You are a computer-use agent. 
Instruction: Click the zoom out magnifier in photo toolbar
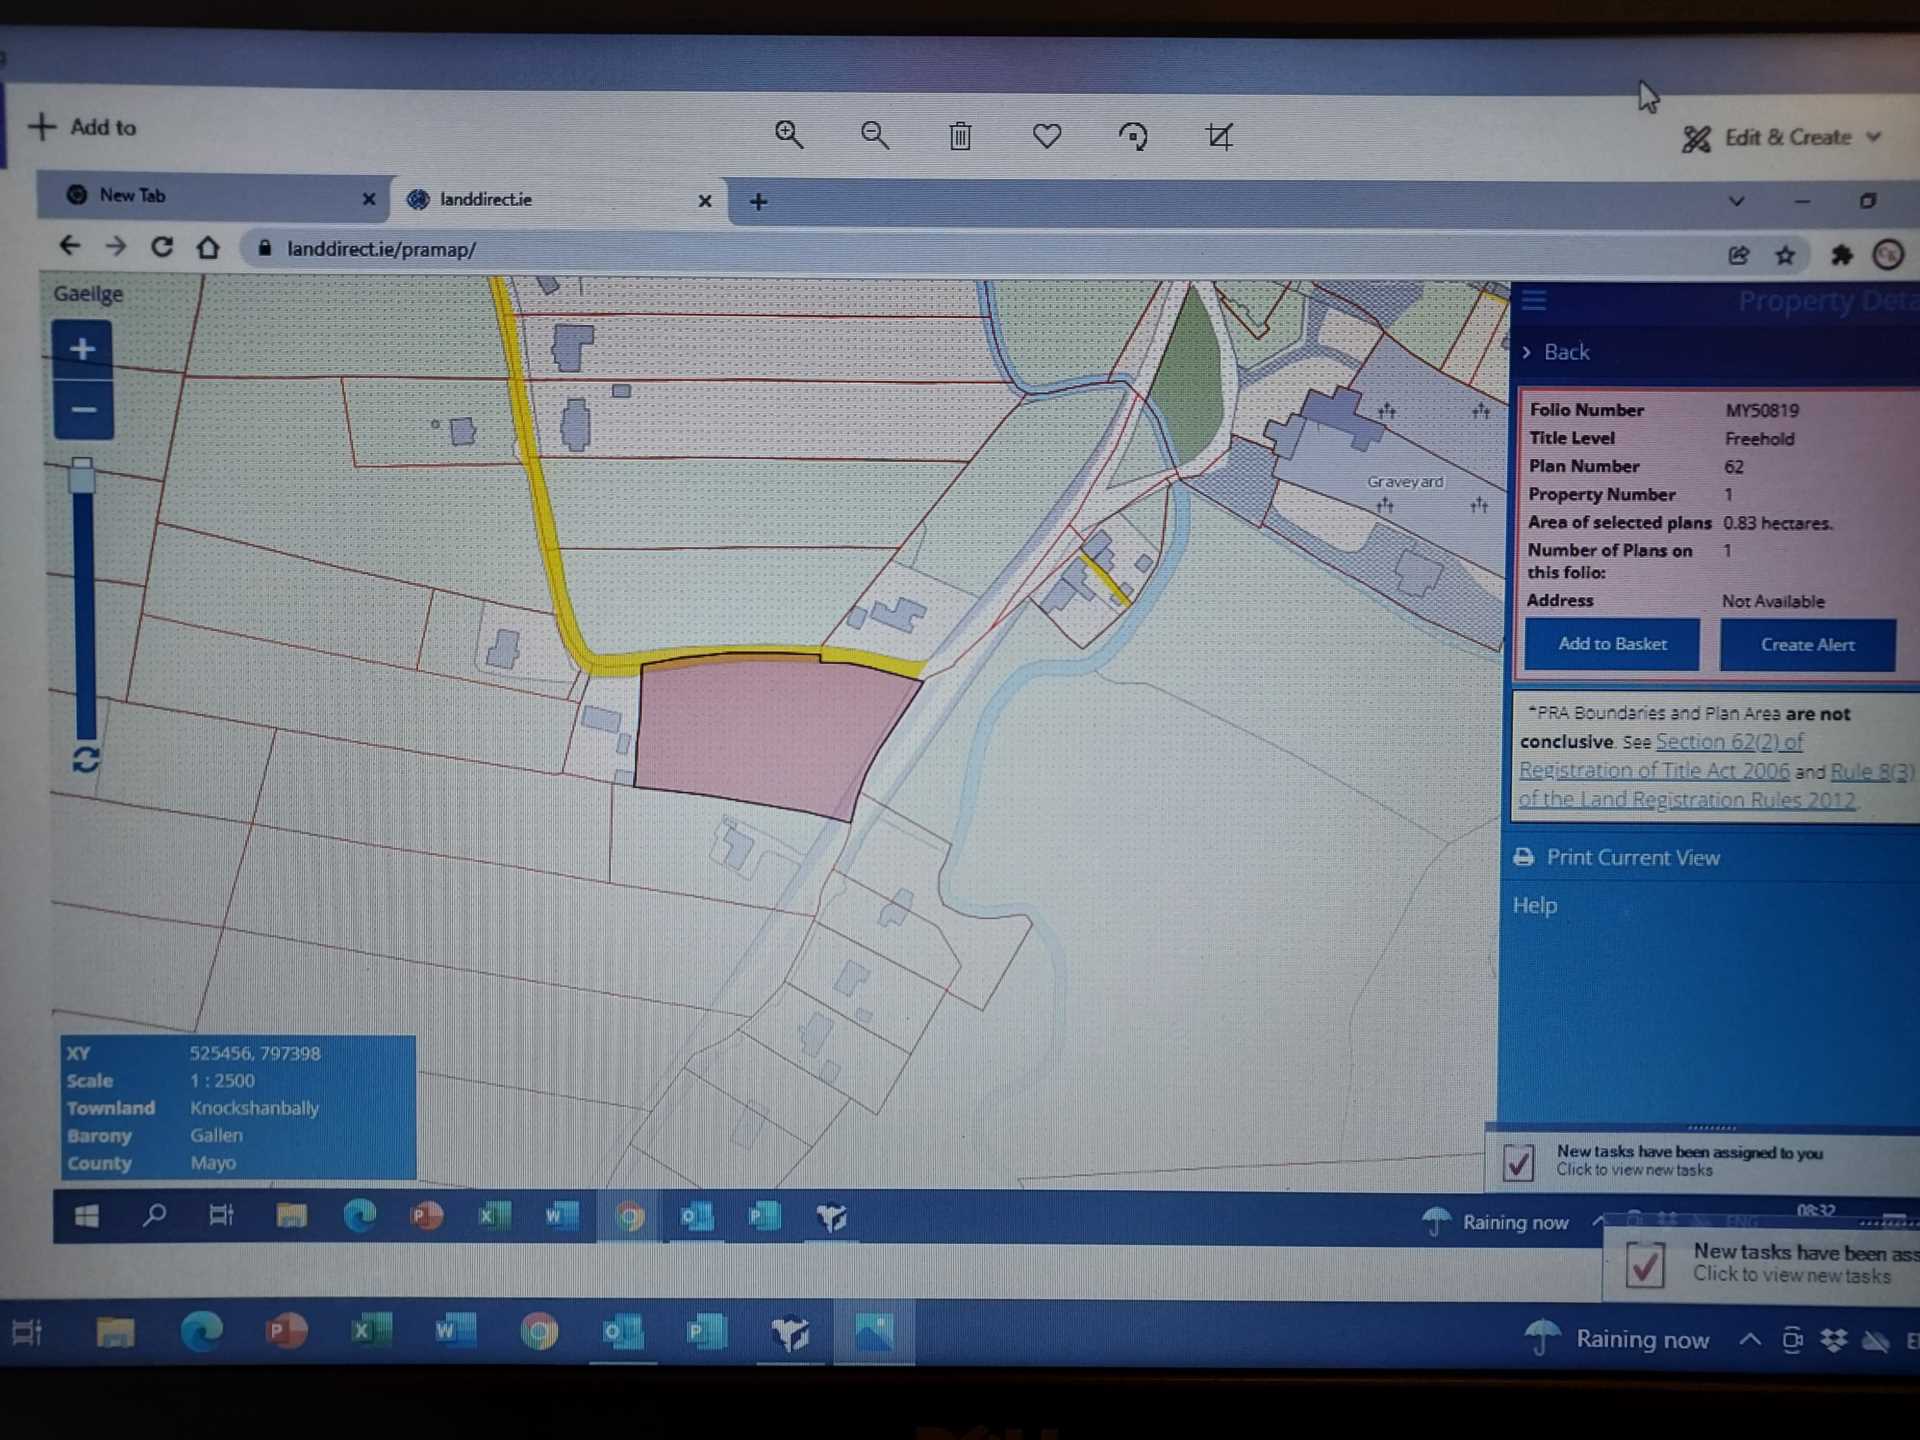[x=875, y=135]
